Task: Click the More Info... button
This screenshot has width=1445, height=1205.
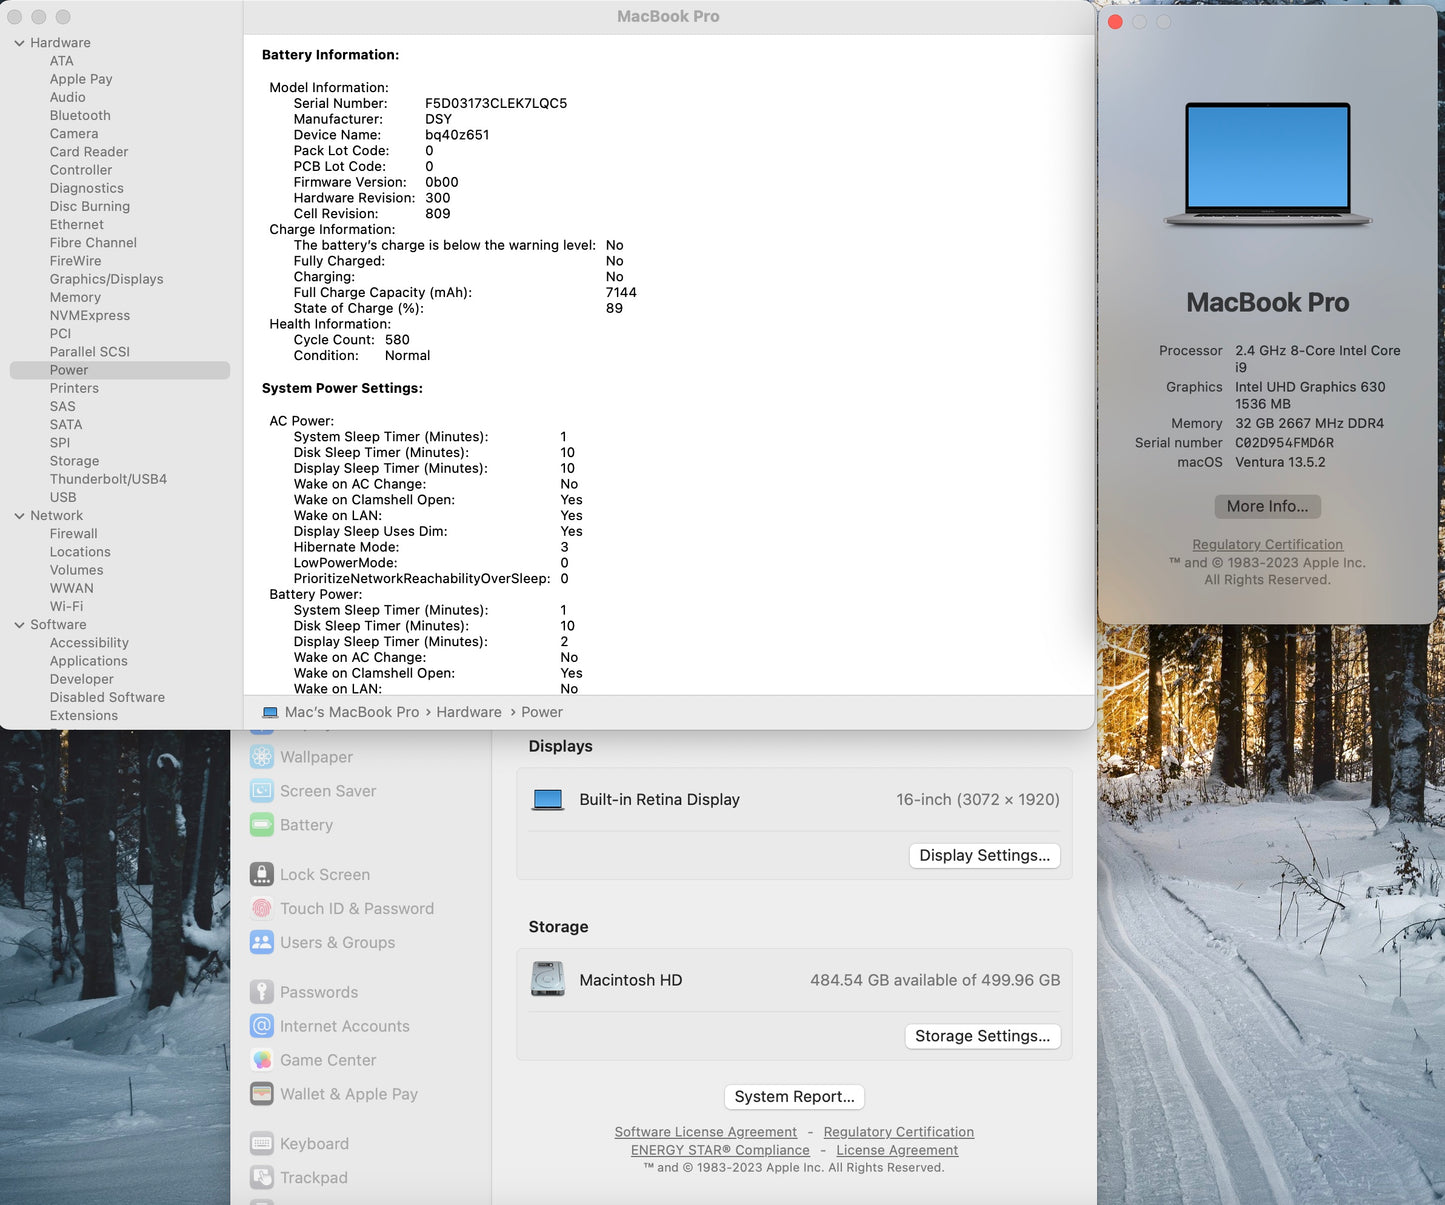Action: point(1267,506)
